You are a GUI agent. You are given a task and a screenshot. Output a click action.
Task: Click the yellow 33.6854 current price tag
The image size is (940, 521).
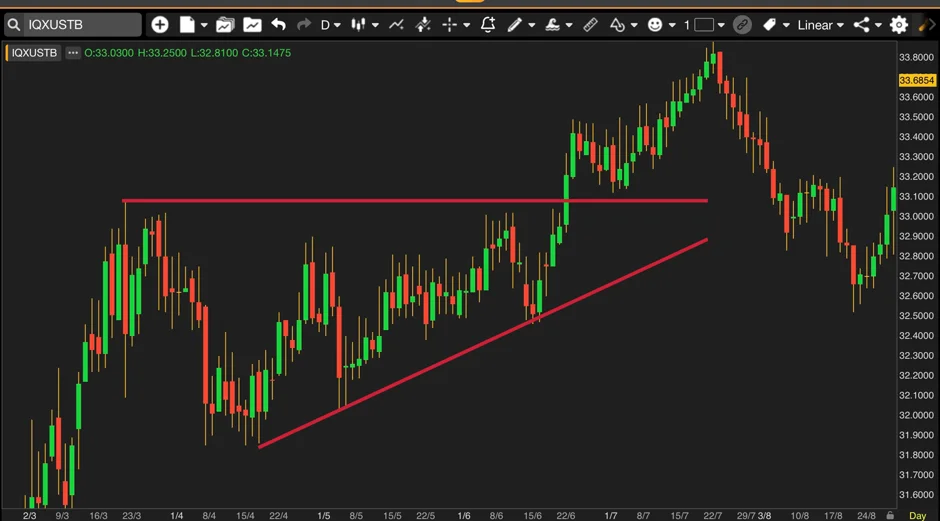click(x=917, y=80)
